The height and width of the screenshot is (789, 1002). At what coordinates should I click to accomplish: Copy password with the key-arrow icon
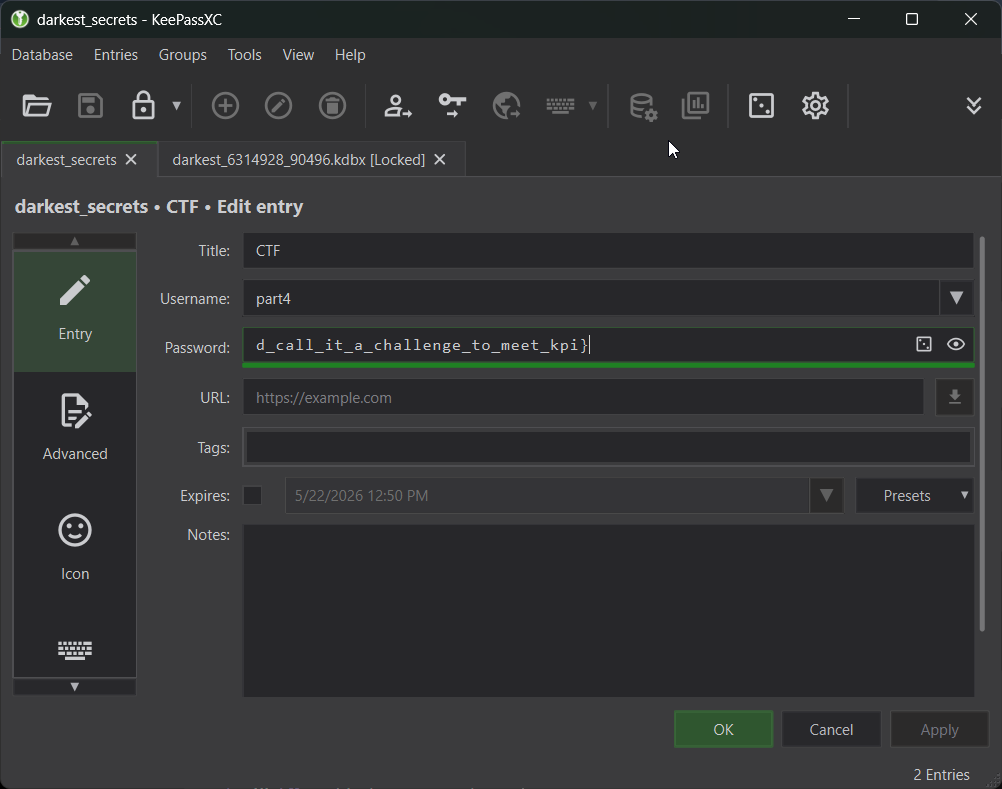click(x=452, y=105)
